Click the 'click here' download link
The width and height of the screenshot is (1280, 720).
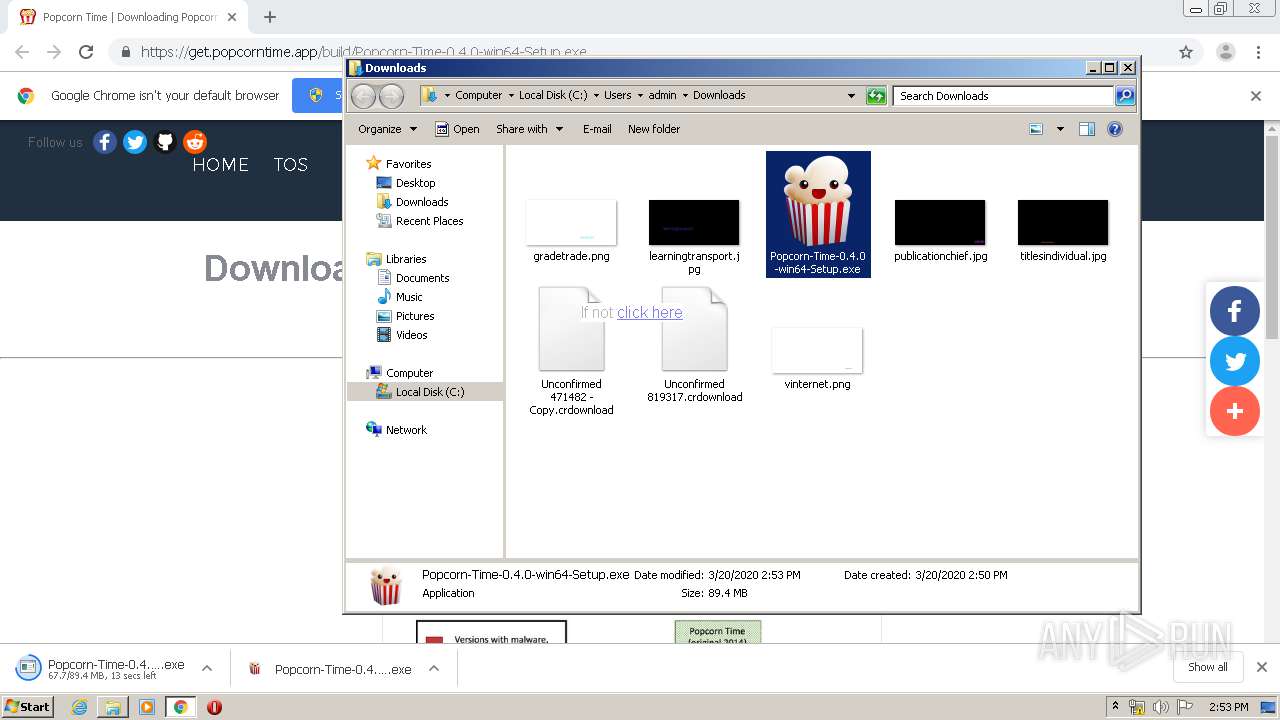(650, 312)
